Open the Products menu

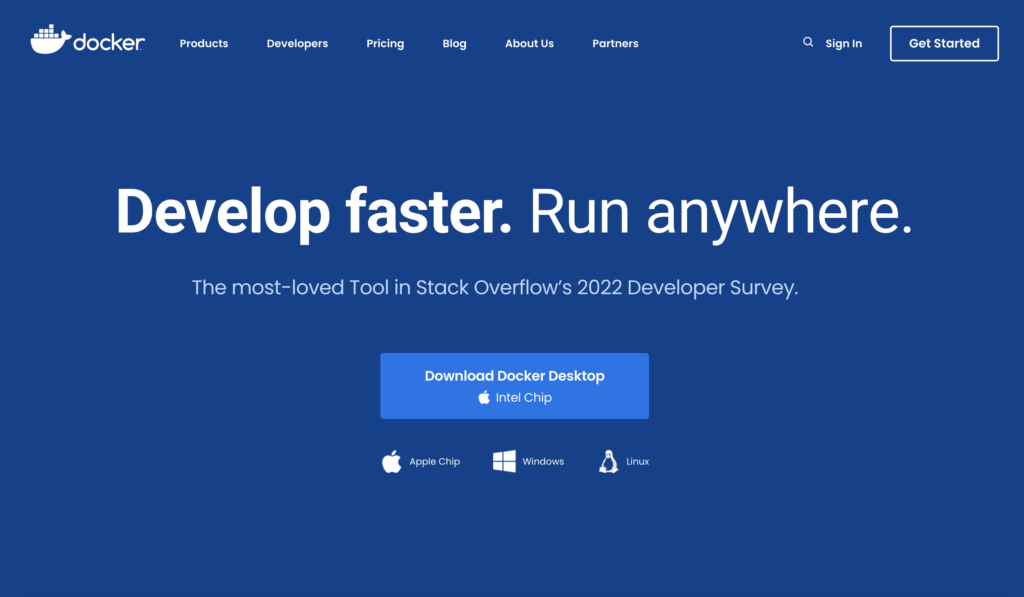[x=204, y=44]
